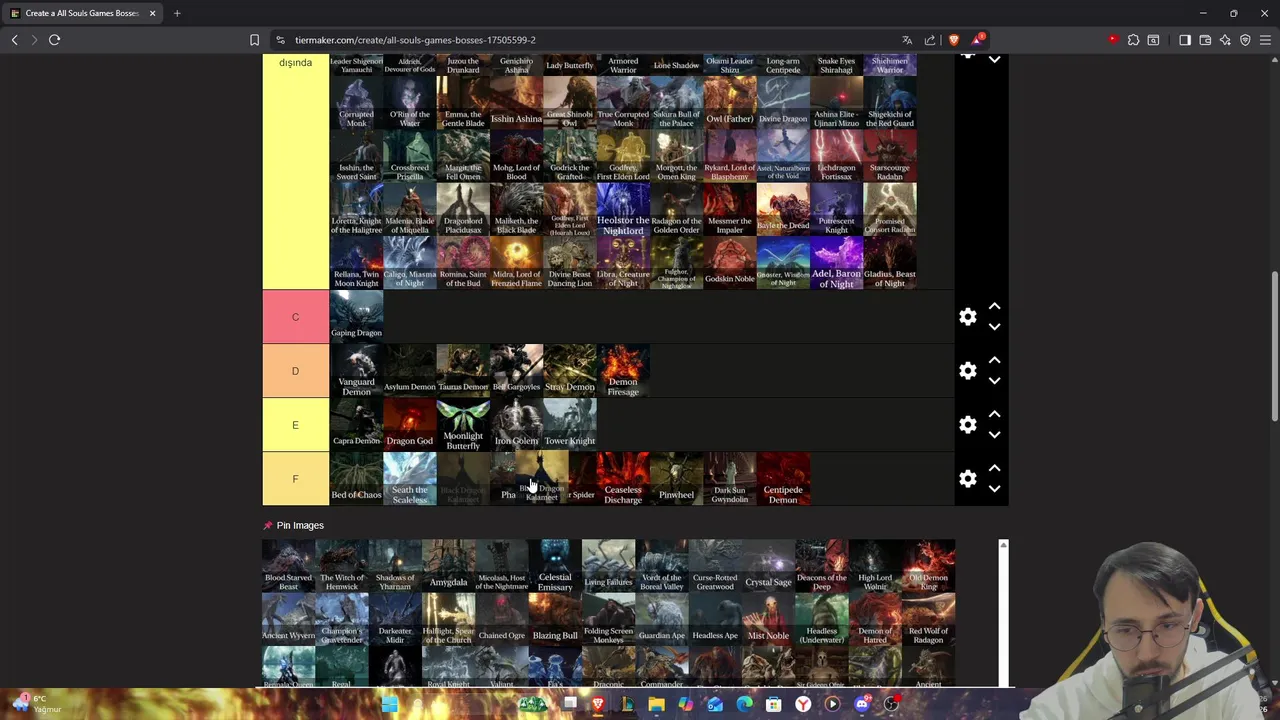Select the Bed of Chaos image
The width and height of the screenshot is (1280, 720).
tap(356, 479)
